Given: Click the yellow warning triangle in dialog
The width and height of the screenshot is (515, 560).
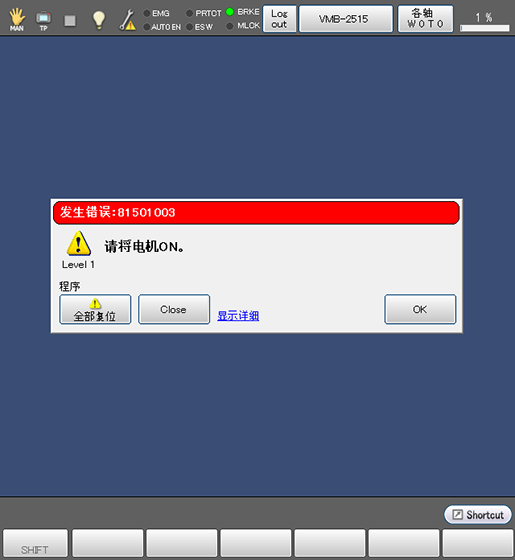Looking at the screenshot, I should tap(79, 243).
